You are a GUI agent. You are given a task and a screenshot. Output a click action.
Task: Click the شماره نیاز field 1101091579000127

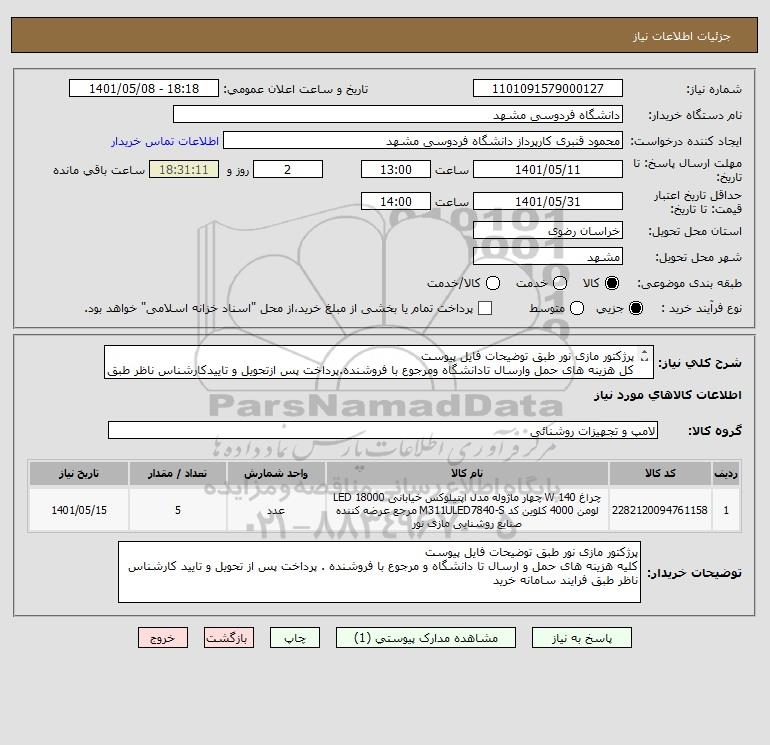point(548,89)
